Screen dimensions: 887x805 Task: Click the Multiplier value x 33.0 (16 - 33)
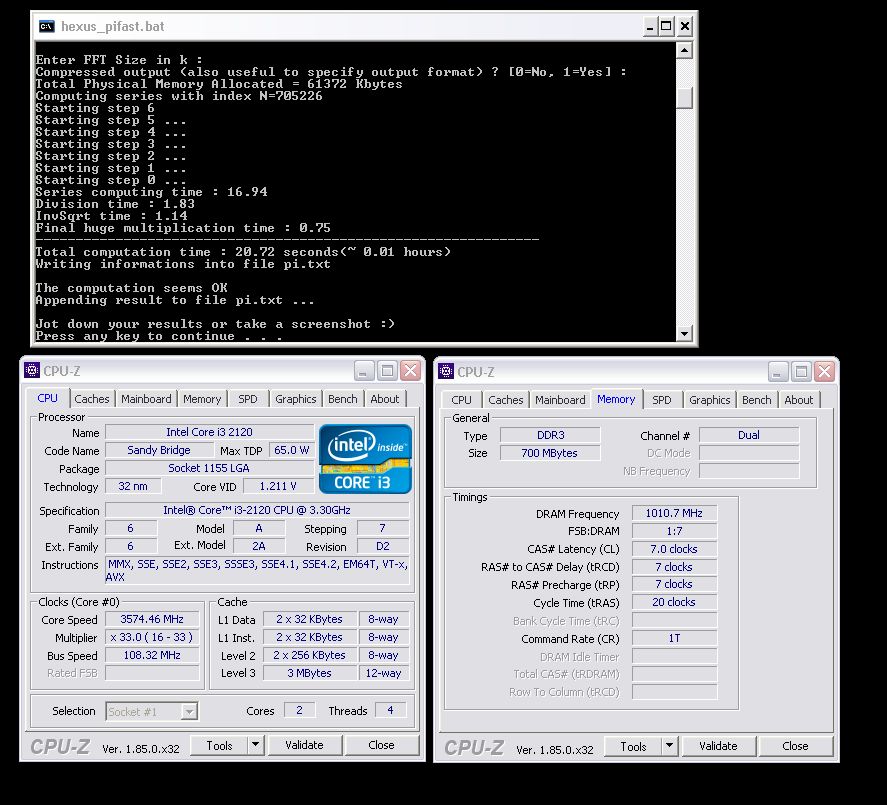tap(152, 638)
